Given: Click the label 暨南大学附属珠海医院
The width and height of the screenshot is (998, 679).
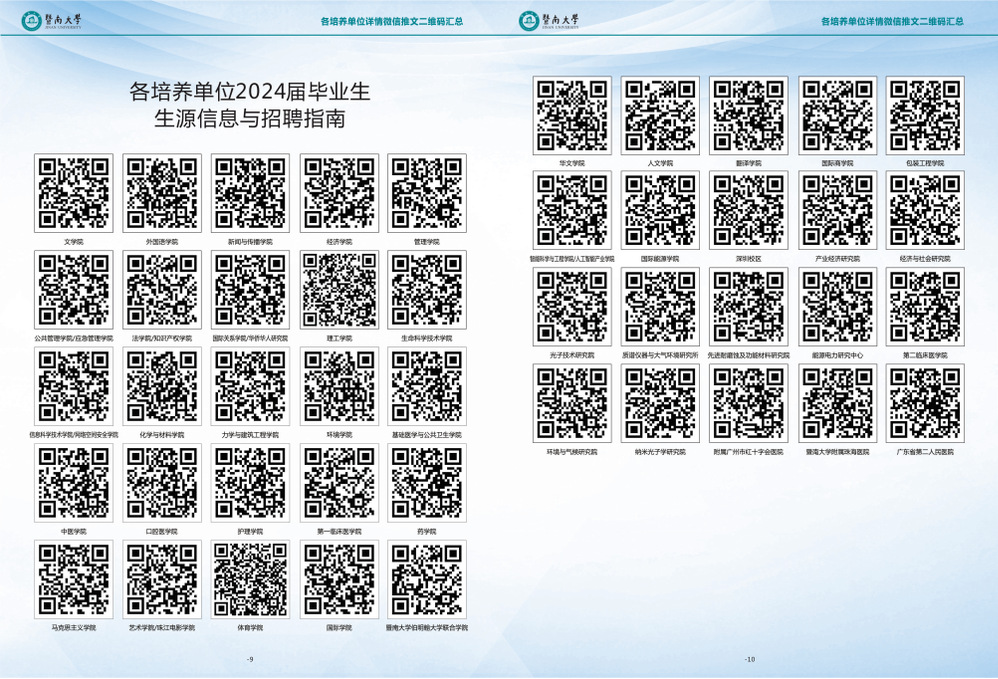Looking at the screenshot, I should pos(837,452).
